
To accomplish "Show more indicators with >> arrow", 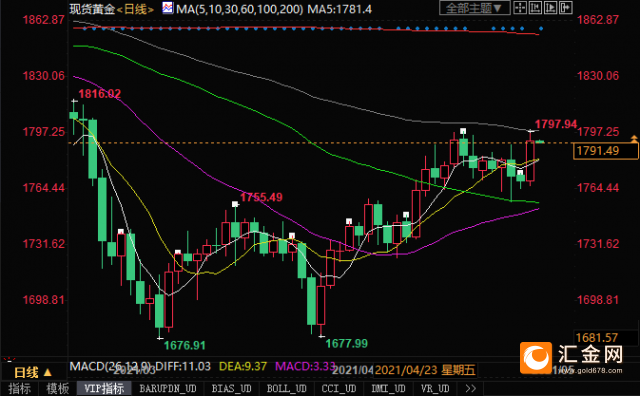I will (x=471, y=388).
